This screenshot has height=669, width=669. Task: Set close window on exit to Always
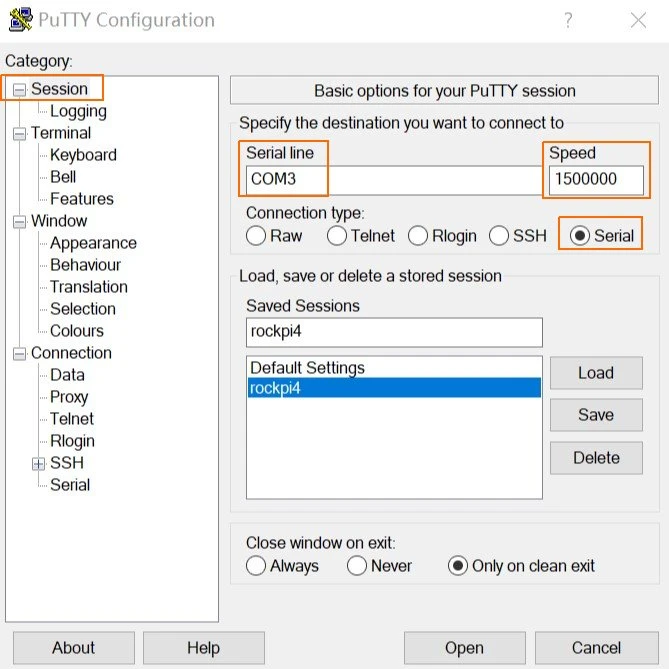256,566
